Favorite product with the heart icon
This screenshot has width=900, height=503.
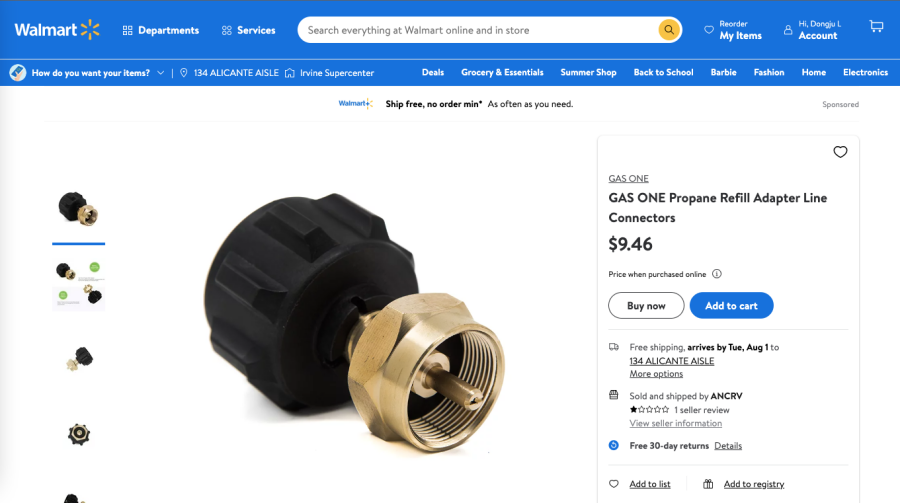tap(840, 152)
